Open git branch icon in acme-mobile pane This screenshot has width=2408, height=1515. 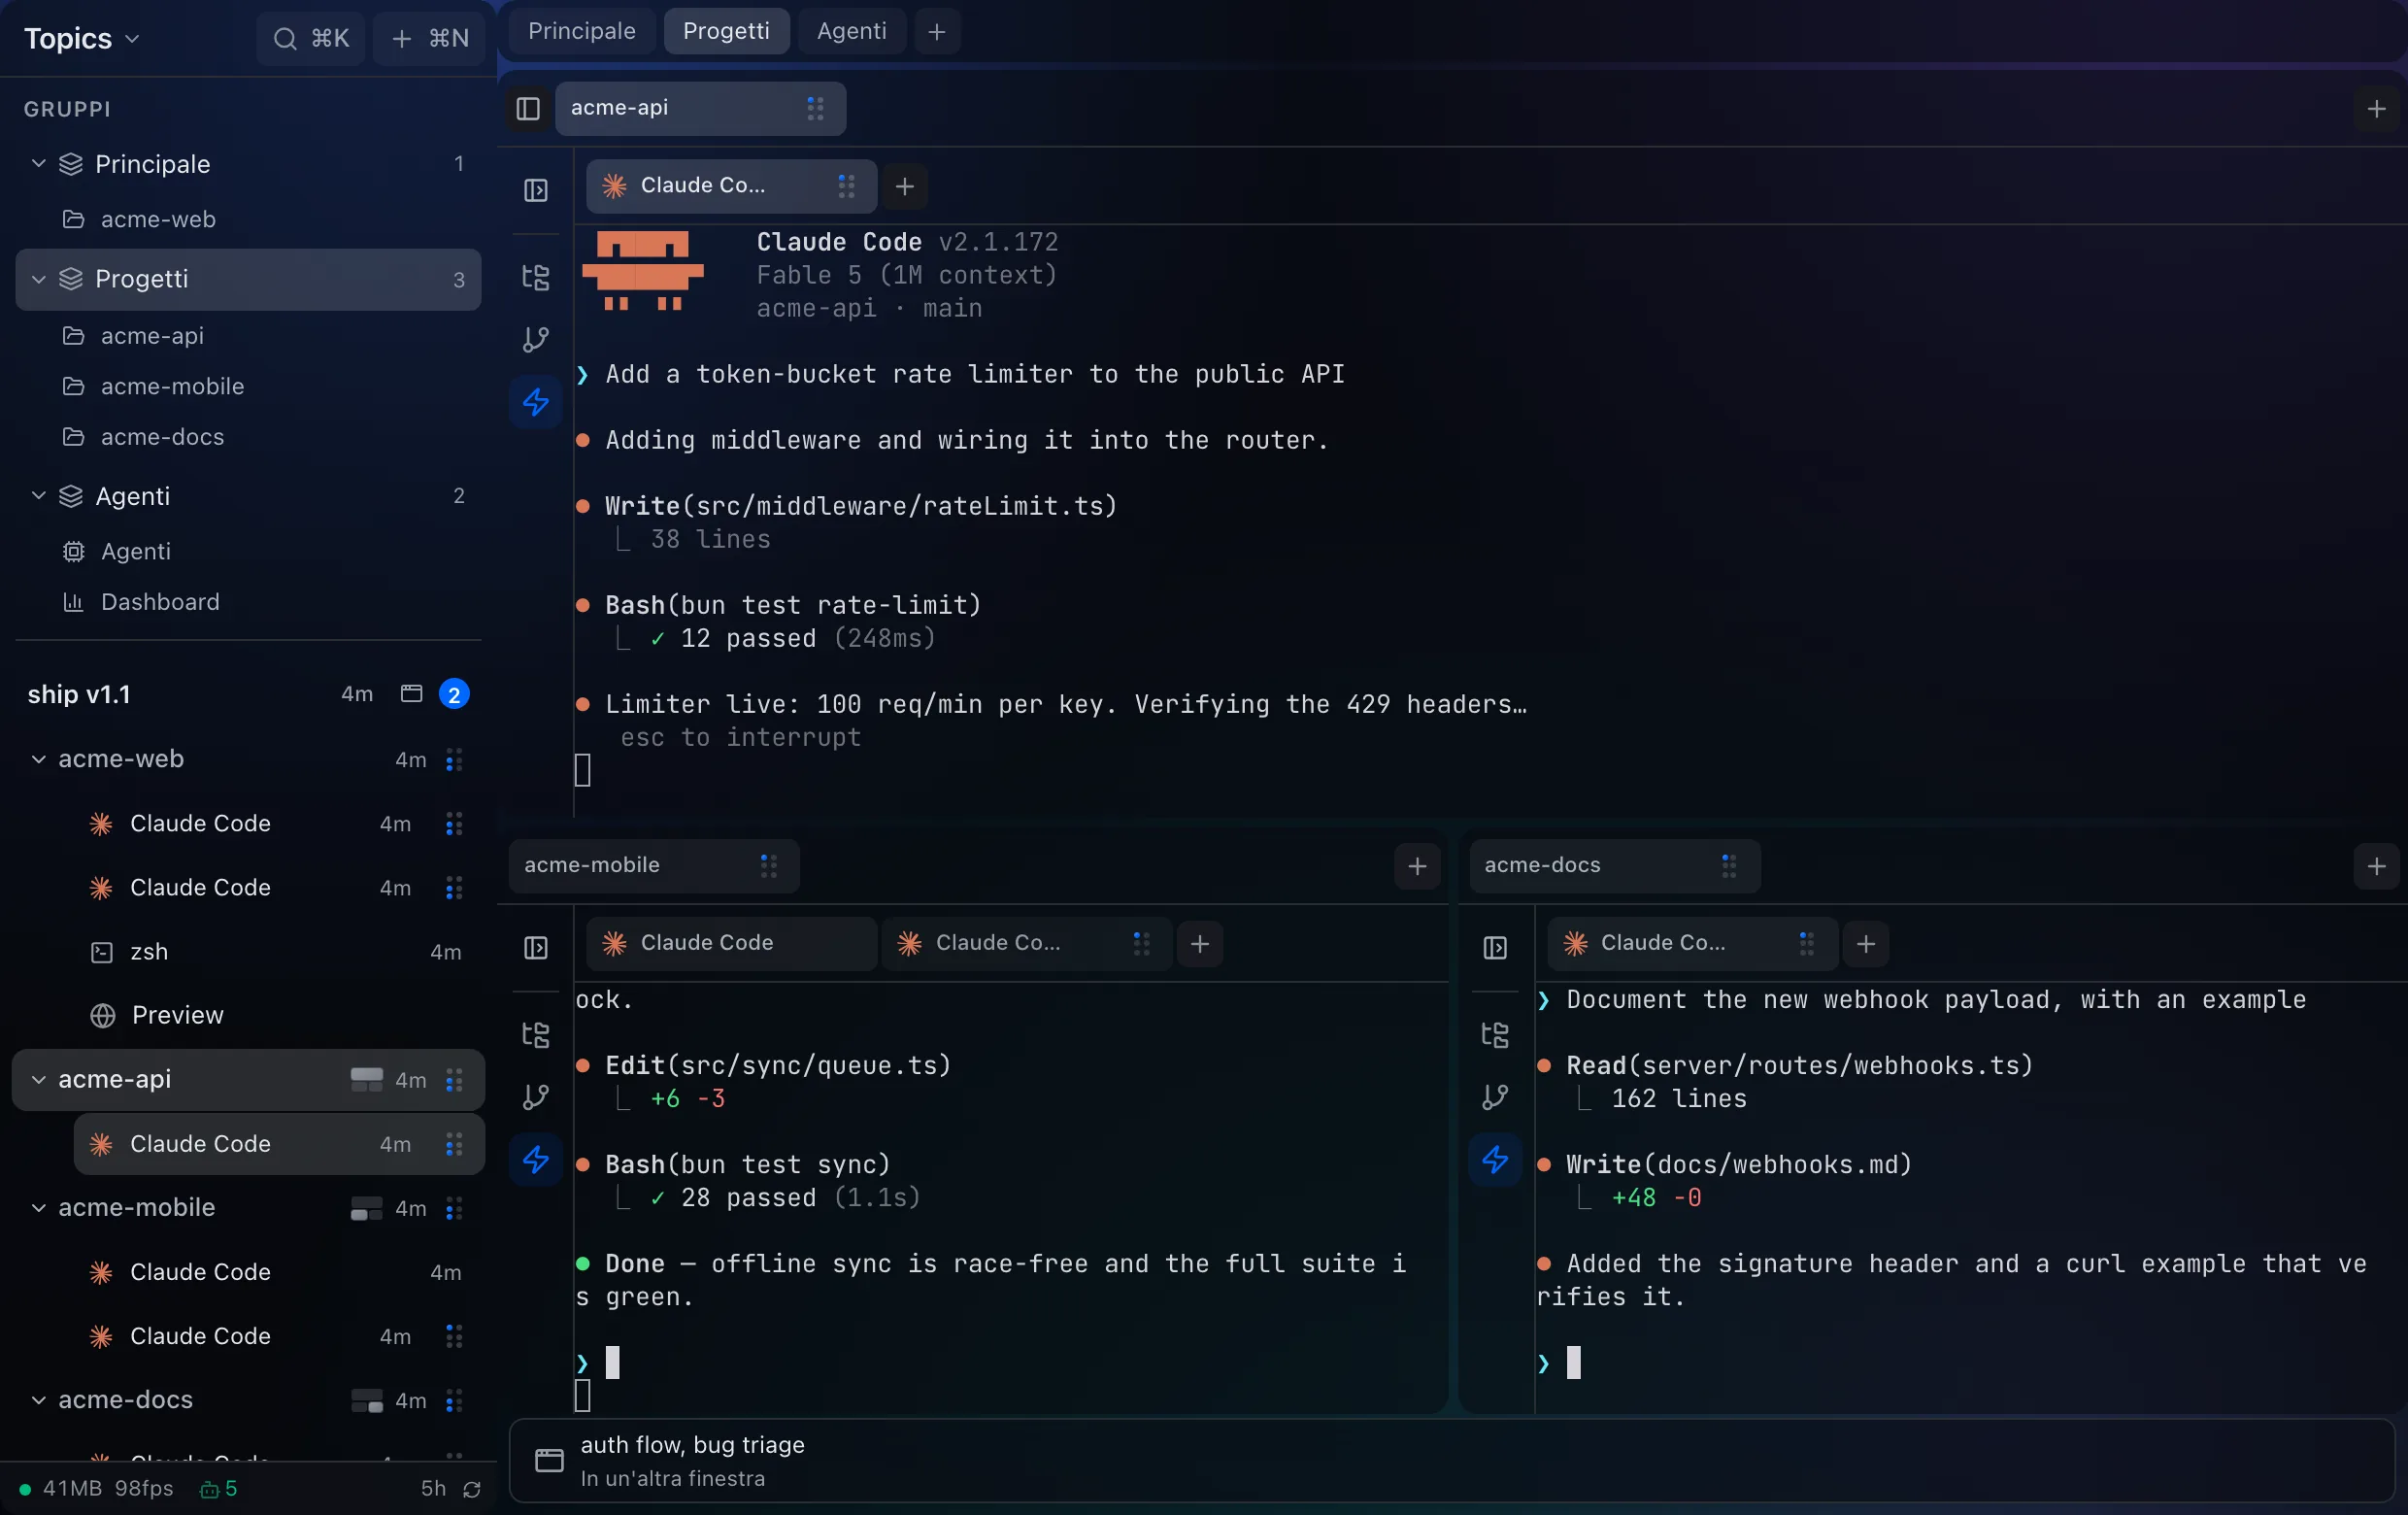(x=536, y=1097)
